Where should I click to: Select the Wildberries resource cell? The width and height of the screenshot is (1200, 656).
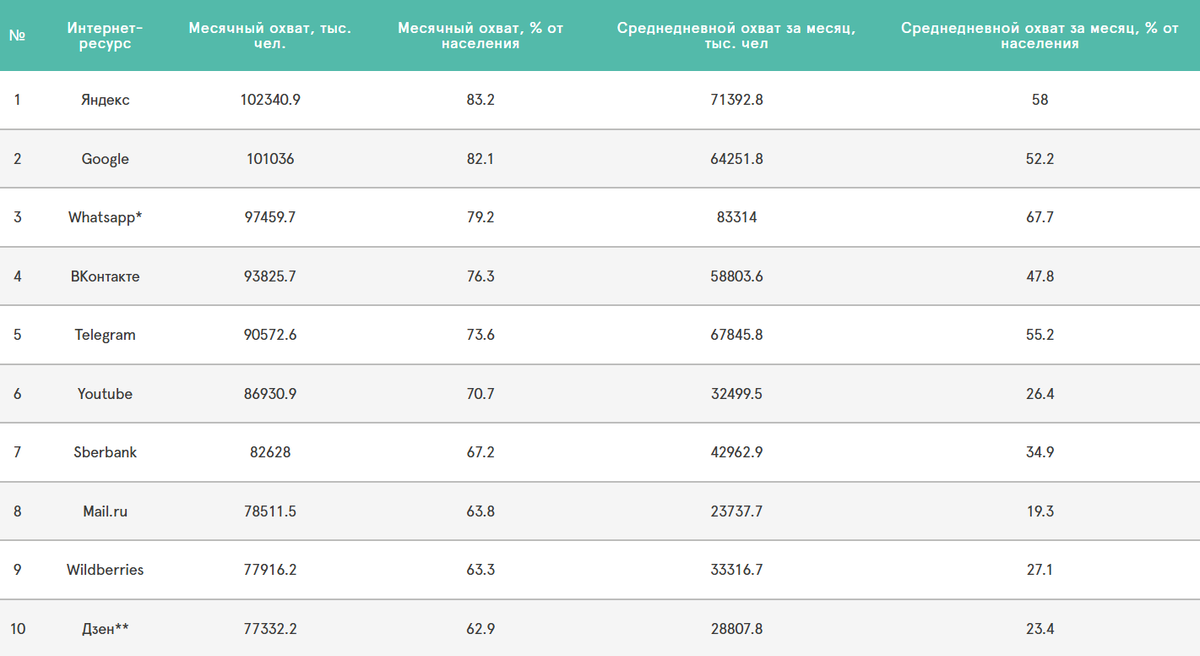(x=105, y=570)
